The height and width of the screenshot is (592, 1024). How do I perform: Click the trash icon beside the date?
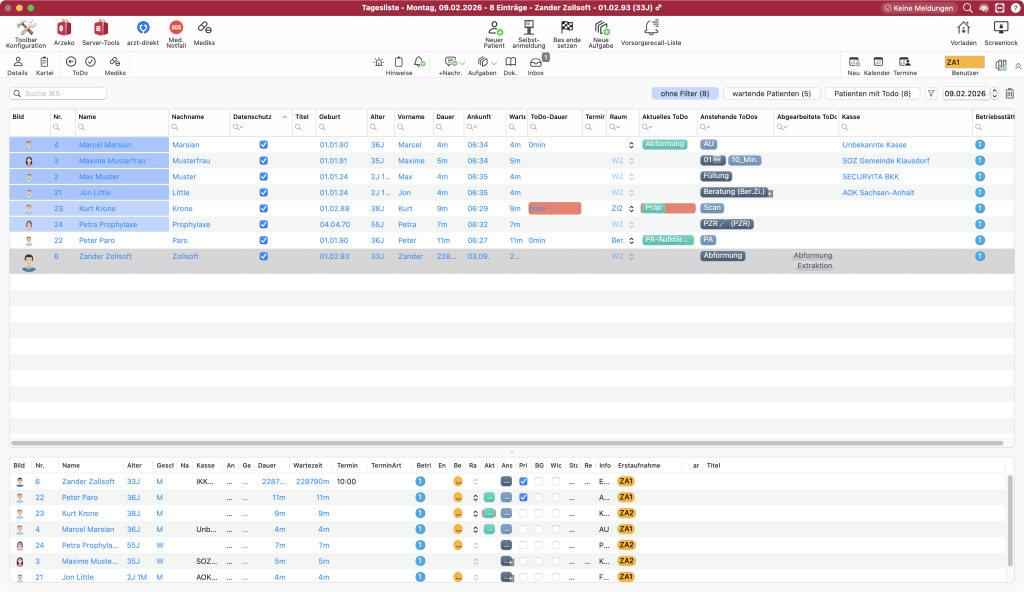[x=1009, y=94]
